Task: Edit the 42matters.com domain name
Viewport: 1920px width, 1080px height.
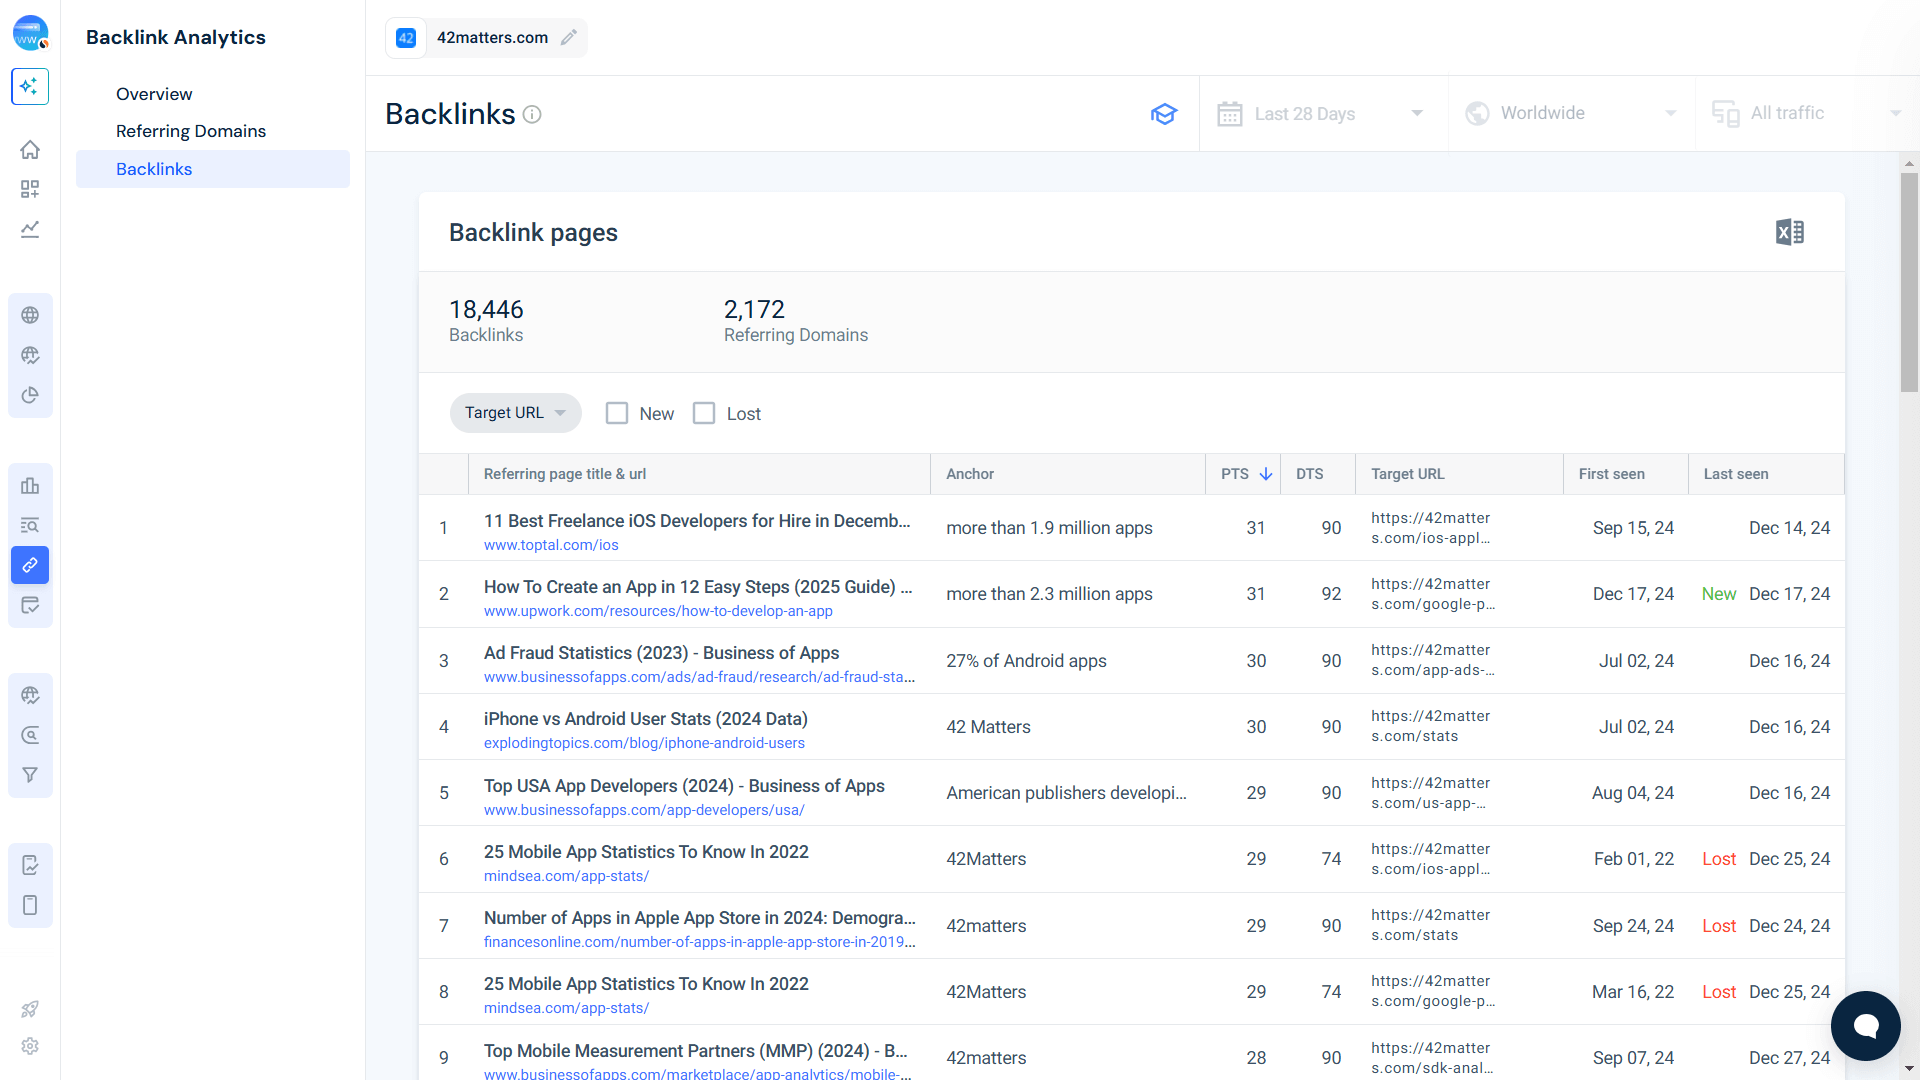Action: pos(570,37)
